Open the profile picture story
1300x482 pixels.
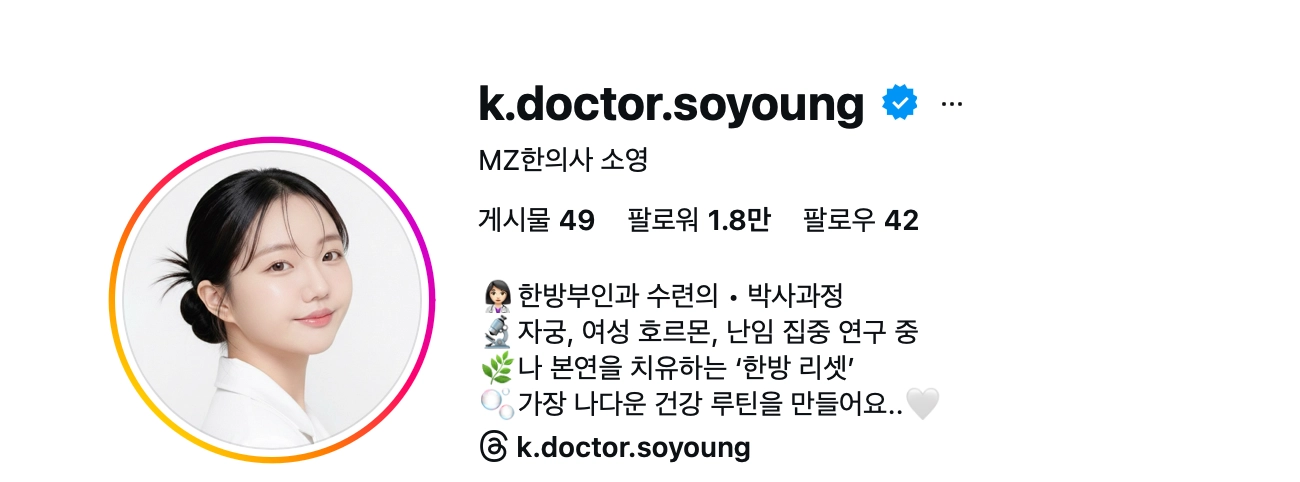[x=272, y=300]
